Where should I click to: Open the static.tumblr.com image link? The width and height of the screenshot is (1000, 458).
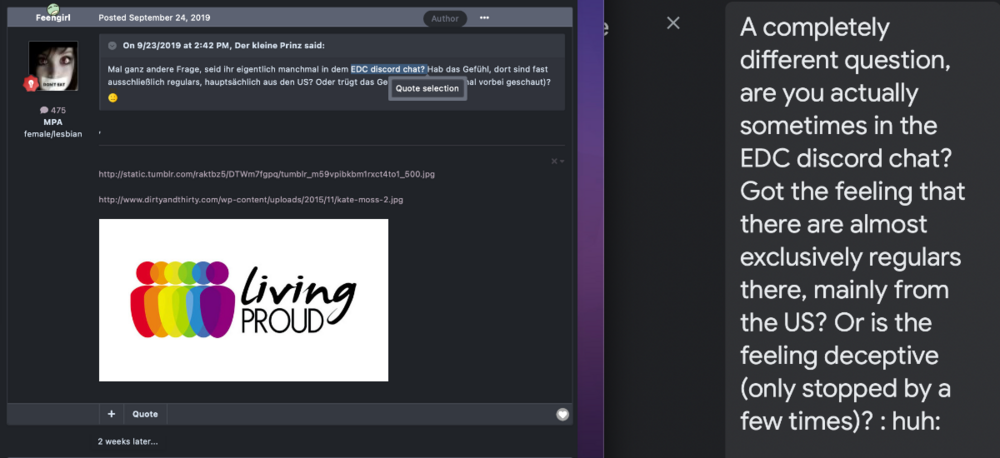(267, 174)
